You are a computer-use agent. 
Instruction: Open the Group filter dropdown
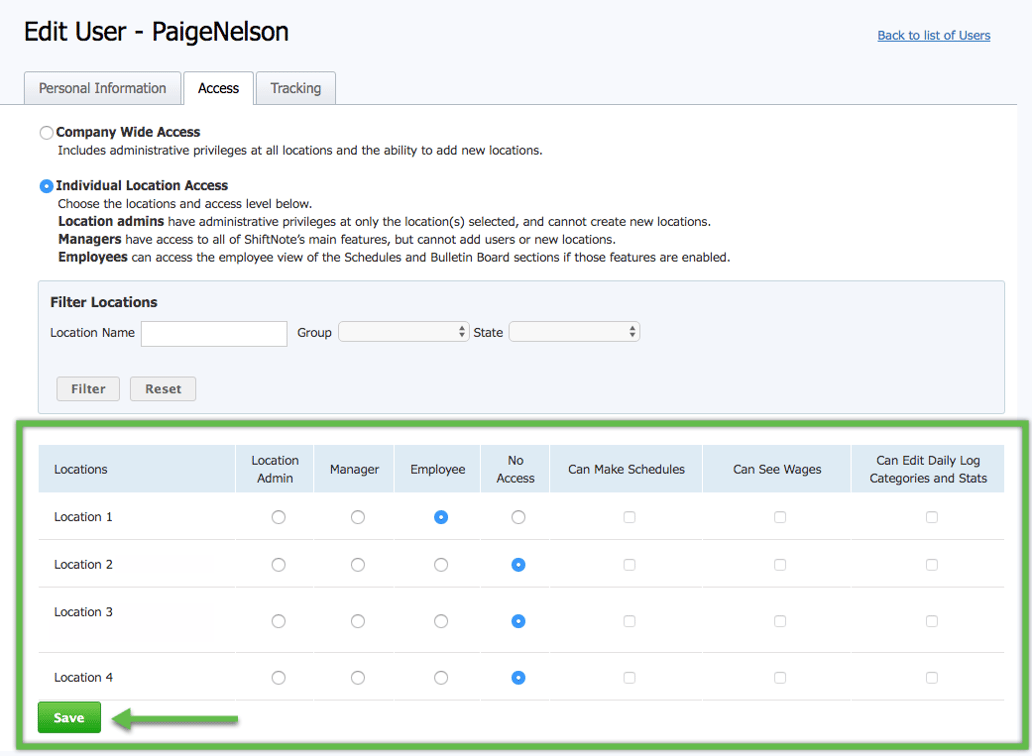[x=403, y=331]
